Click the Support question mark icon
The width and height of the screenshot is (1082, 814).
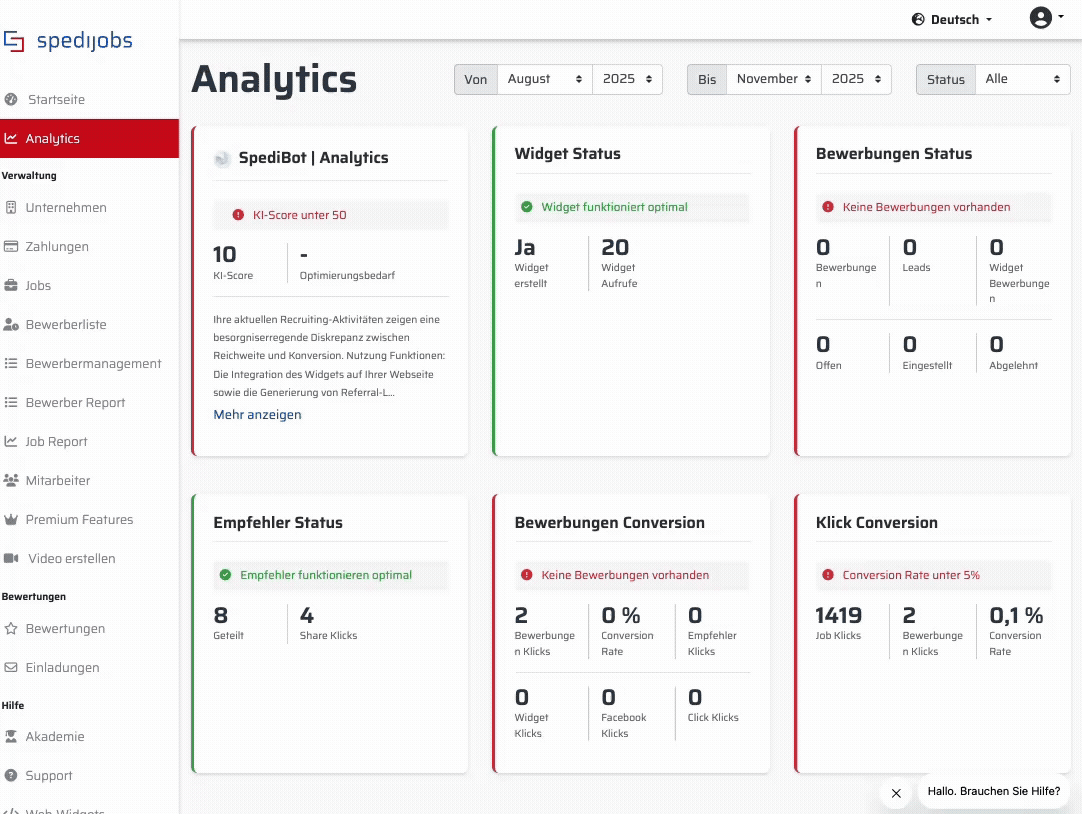tap(11, 775)
